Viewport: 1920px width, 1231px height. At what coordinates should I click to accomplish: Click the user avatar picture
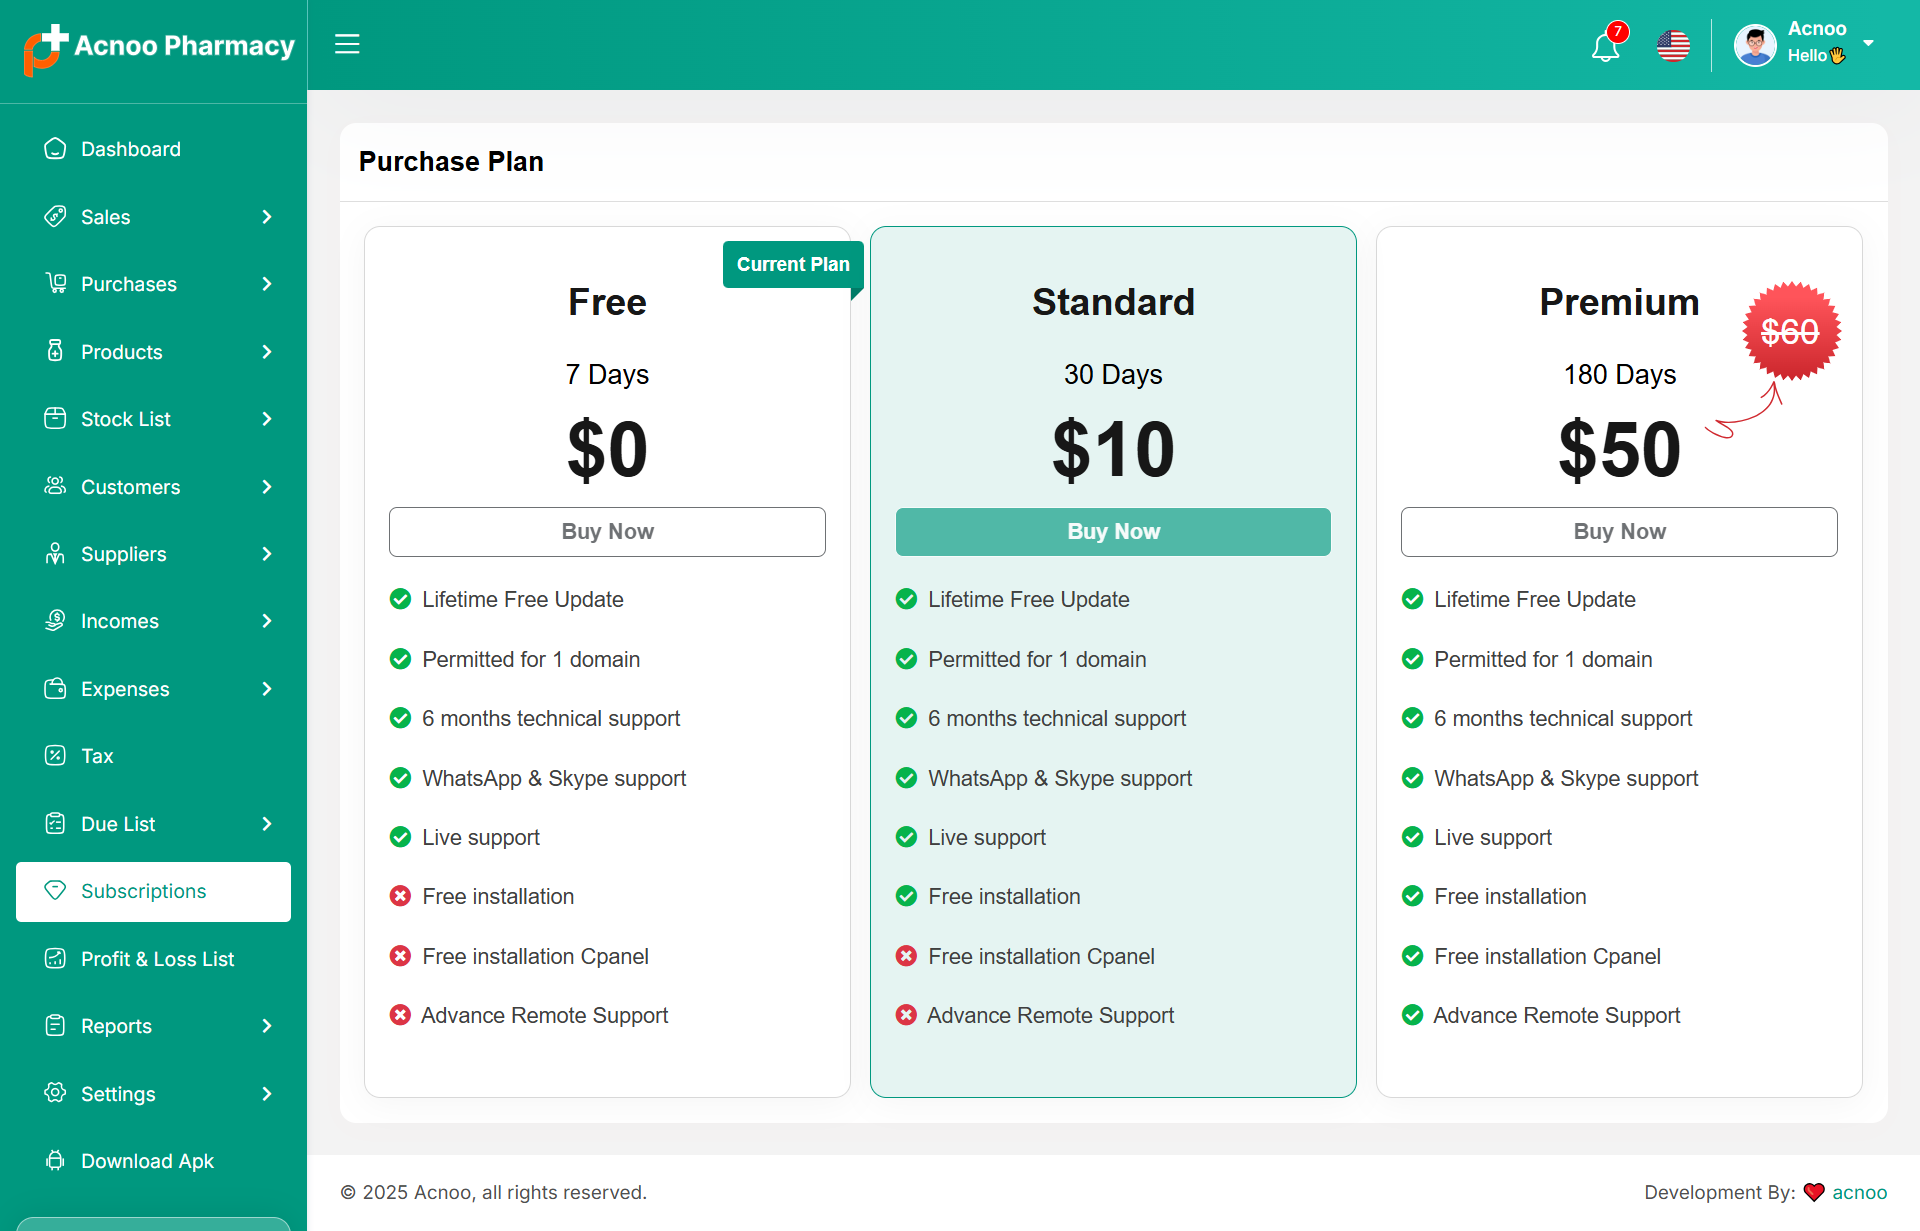(x=1754, y=45)
